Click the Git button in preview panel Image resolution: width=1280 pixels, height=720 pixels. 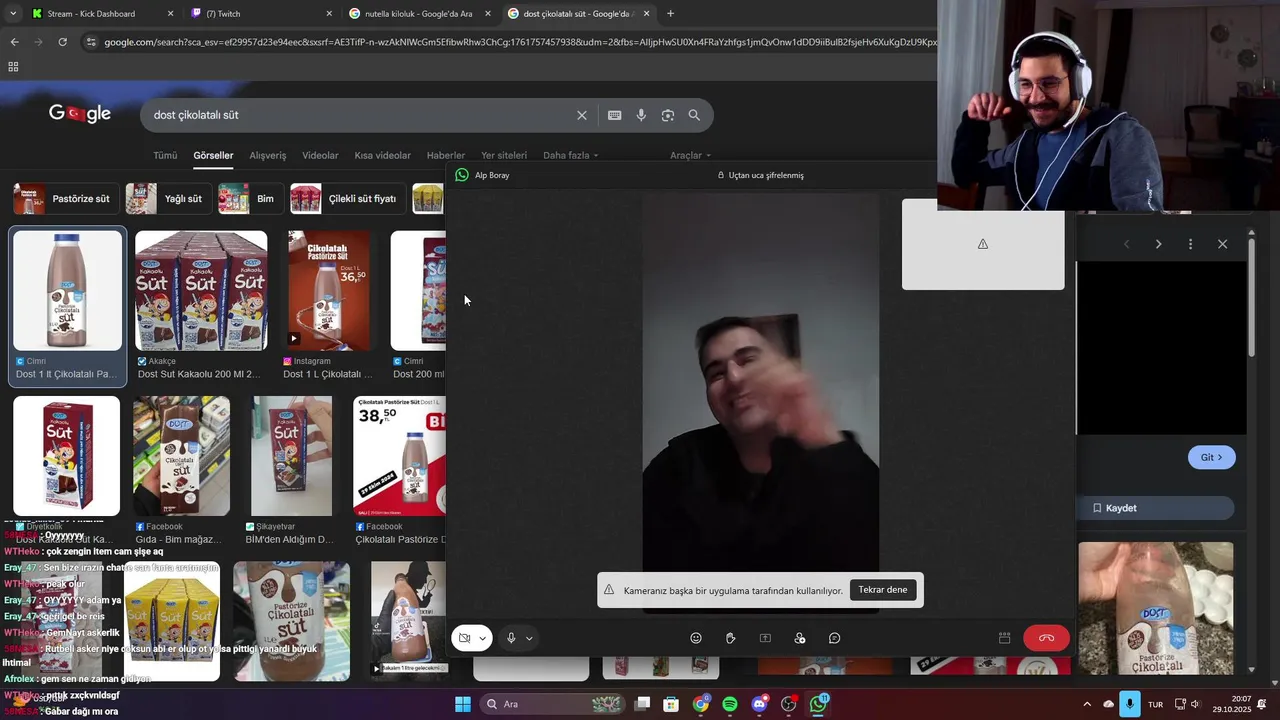1212,457
